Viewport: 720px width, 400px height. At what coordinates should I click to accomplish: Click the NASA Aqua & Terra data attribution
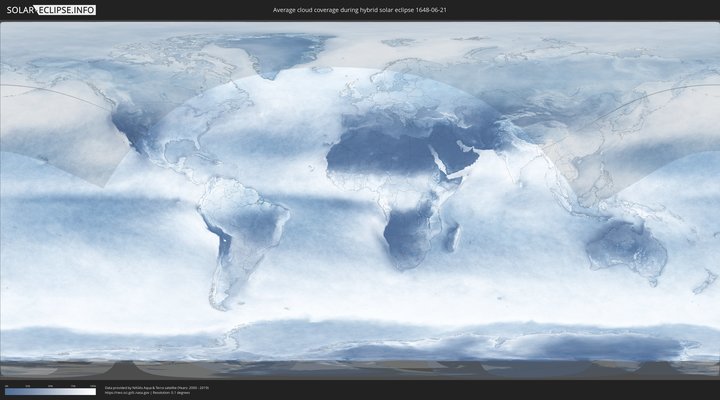point(157,387)
